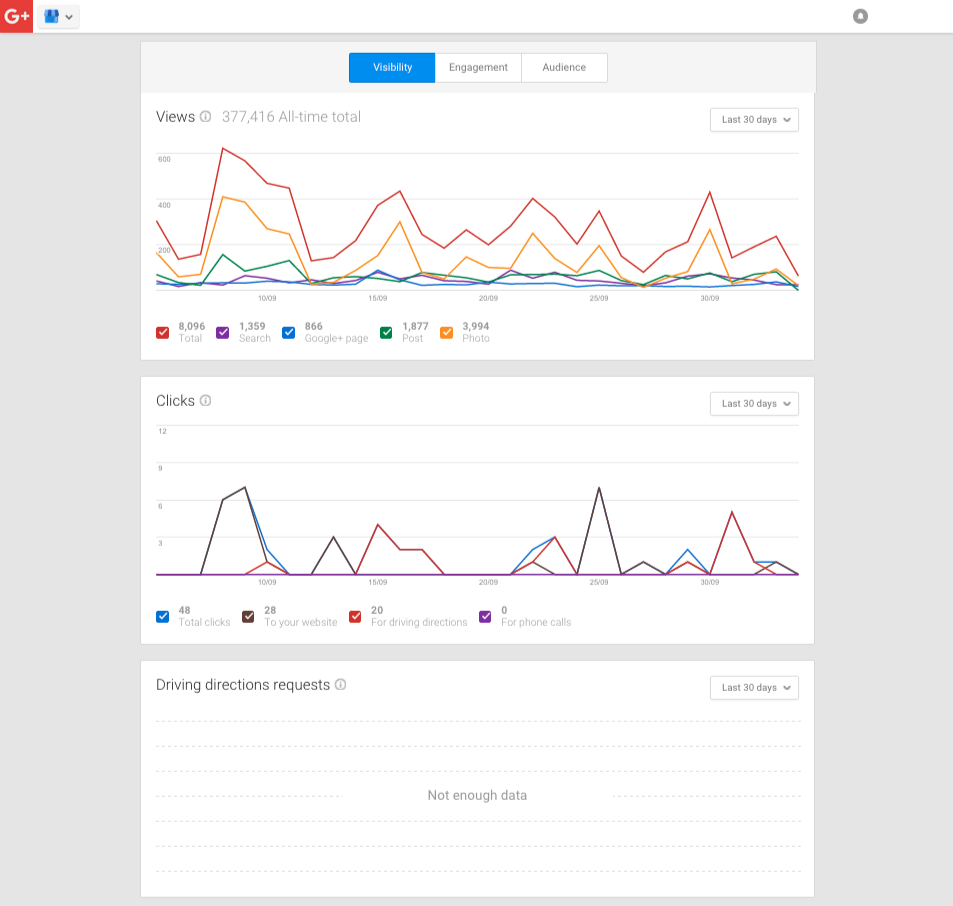The image size is (953, 906).
Task: Click the info icon beside Views
Action: [205, 117]
